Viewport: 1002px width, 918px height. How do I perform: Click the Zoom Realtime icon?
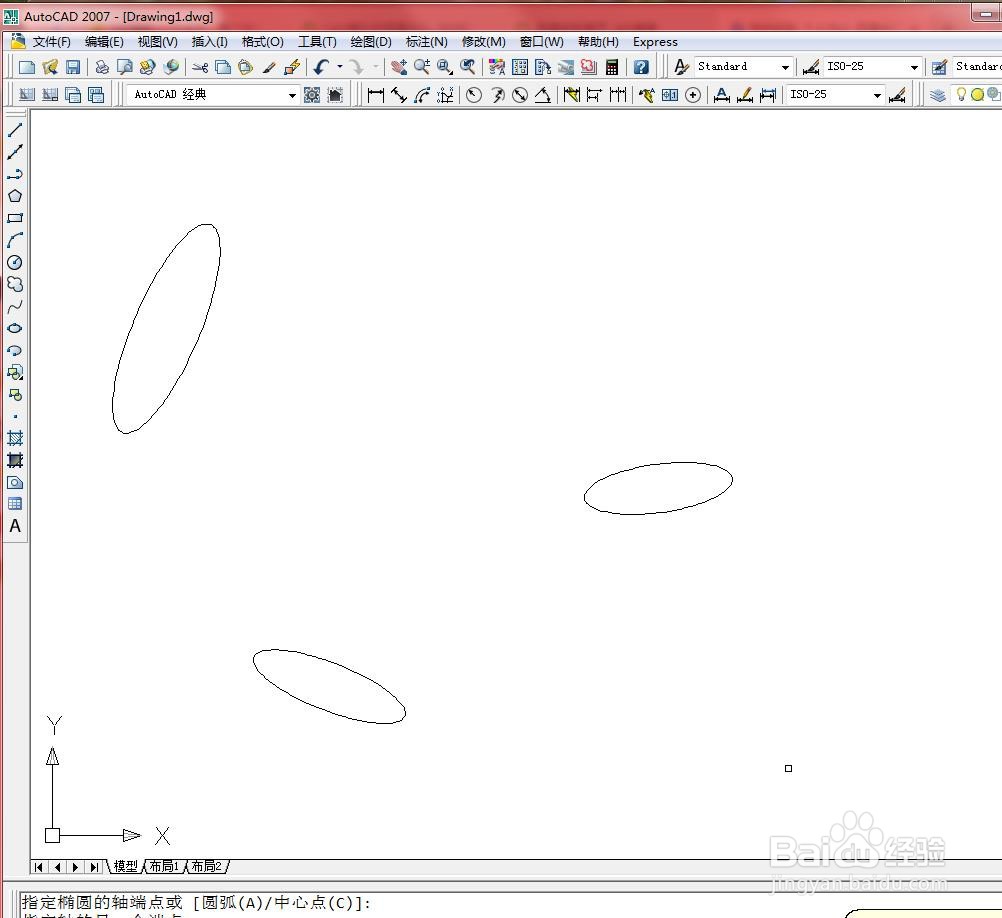point(422,67)
